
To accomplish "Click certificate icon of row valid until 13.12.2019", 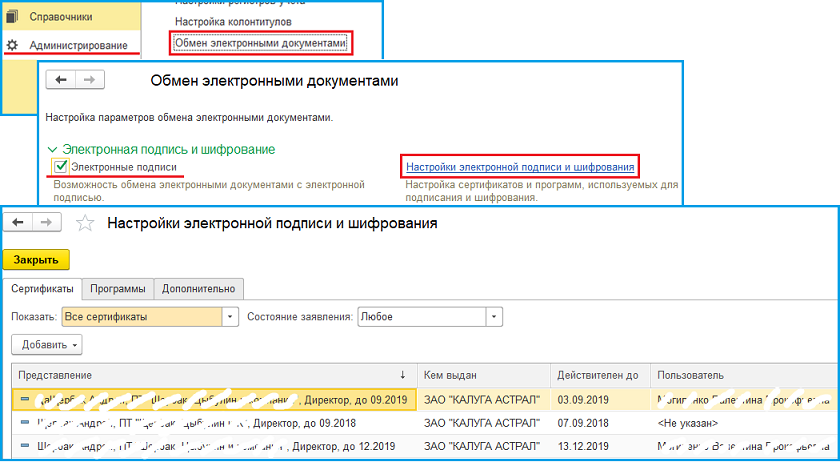I will pyautogui.click(x=24, y=444).
